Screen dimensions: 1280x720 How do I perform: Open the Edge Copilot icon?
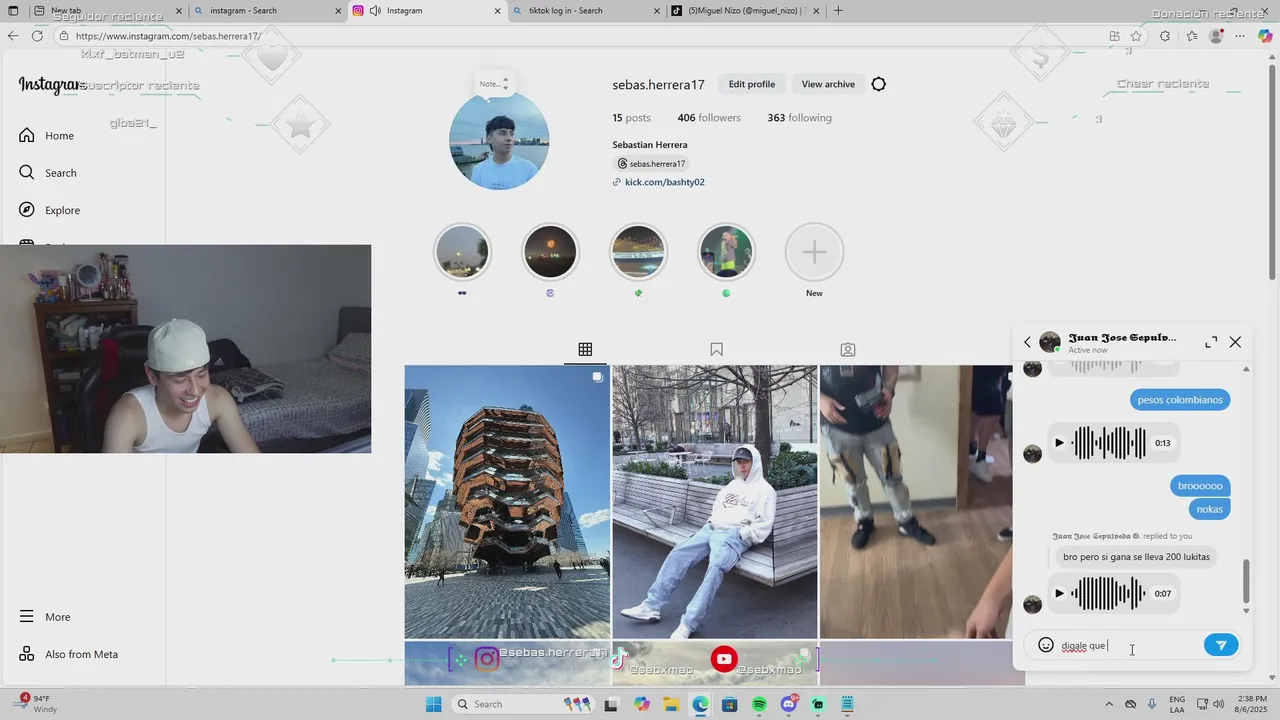[x=1265, y=36]
